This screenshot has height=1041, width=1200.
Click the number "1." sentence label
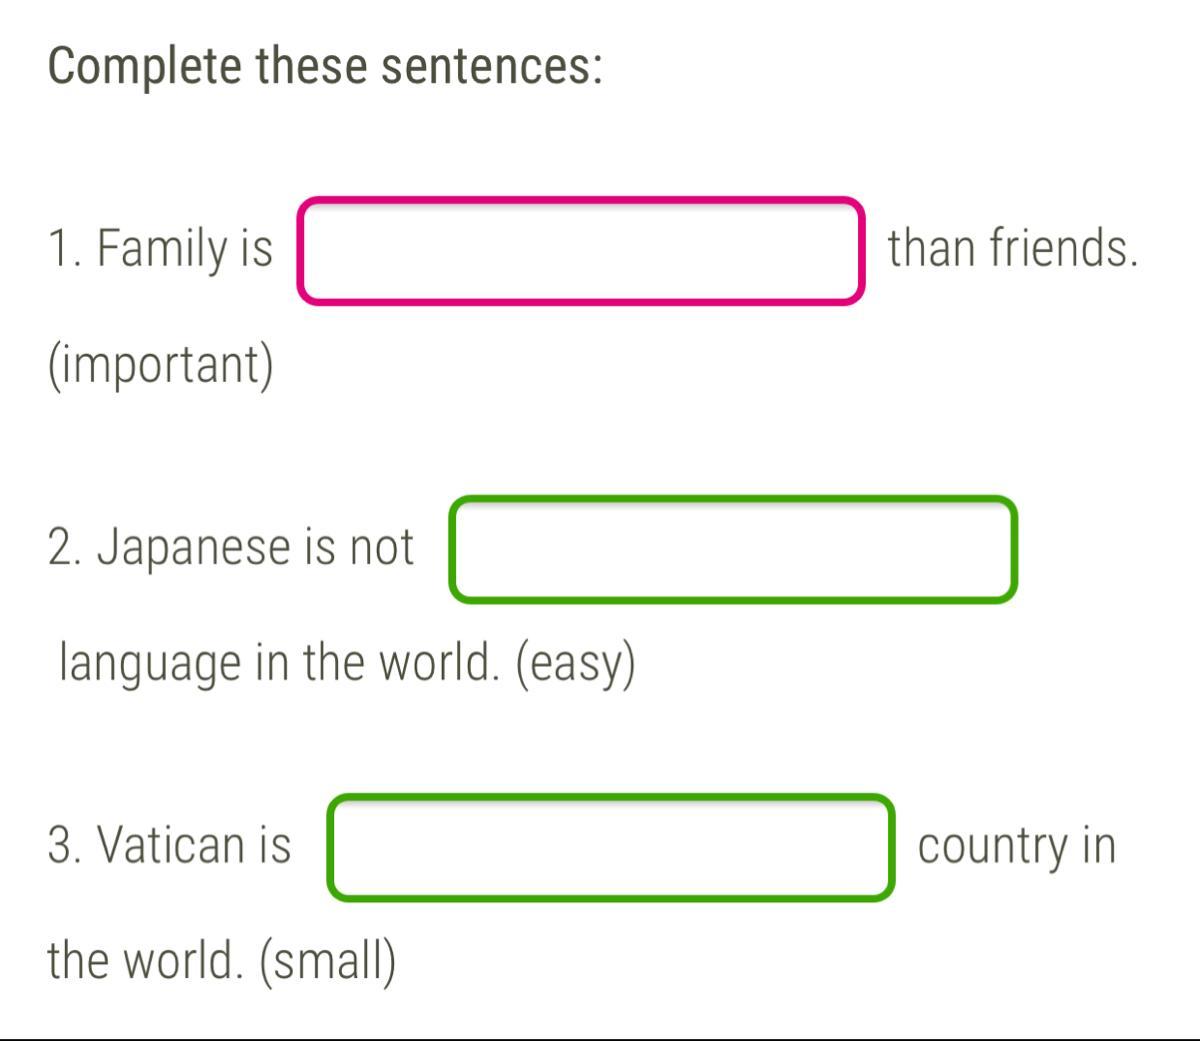pyautogui.click(x=65, y=248)
